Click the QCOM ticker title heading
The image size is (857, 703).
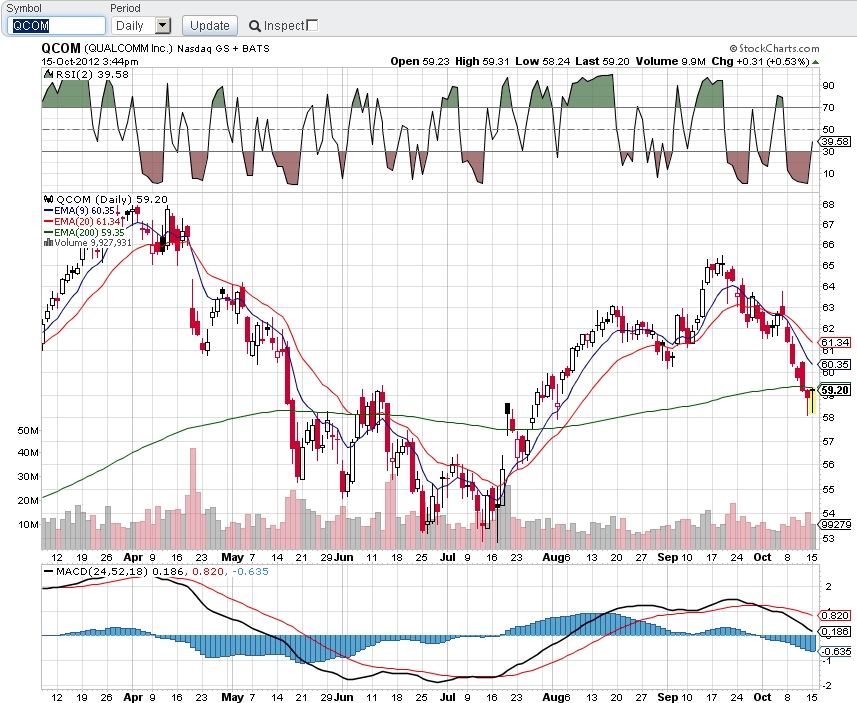coord(61,48)
